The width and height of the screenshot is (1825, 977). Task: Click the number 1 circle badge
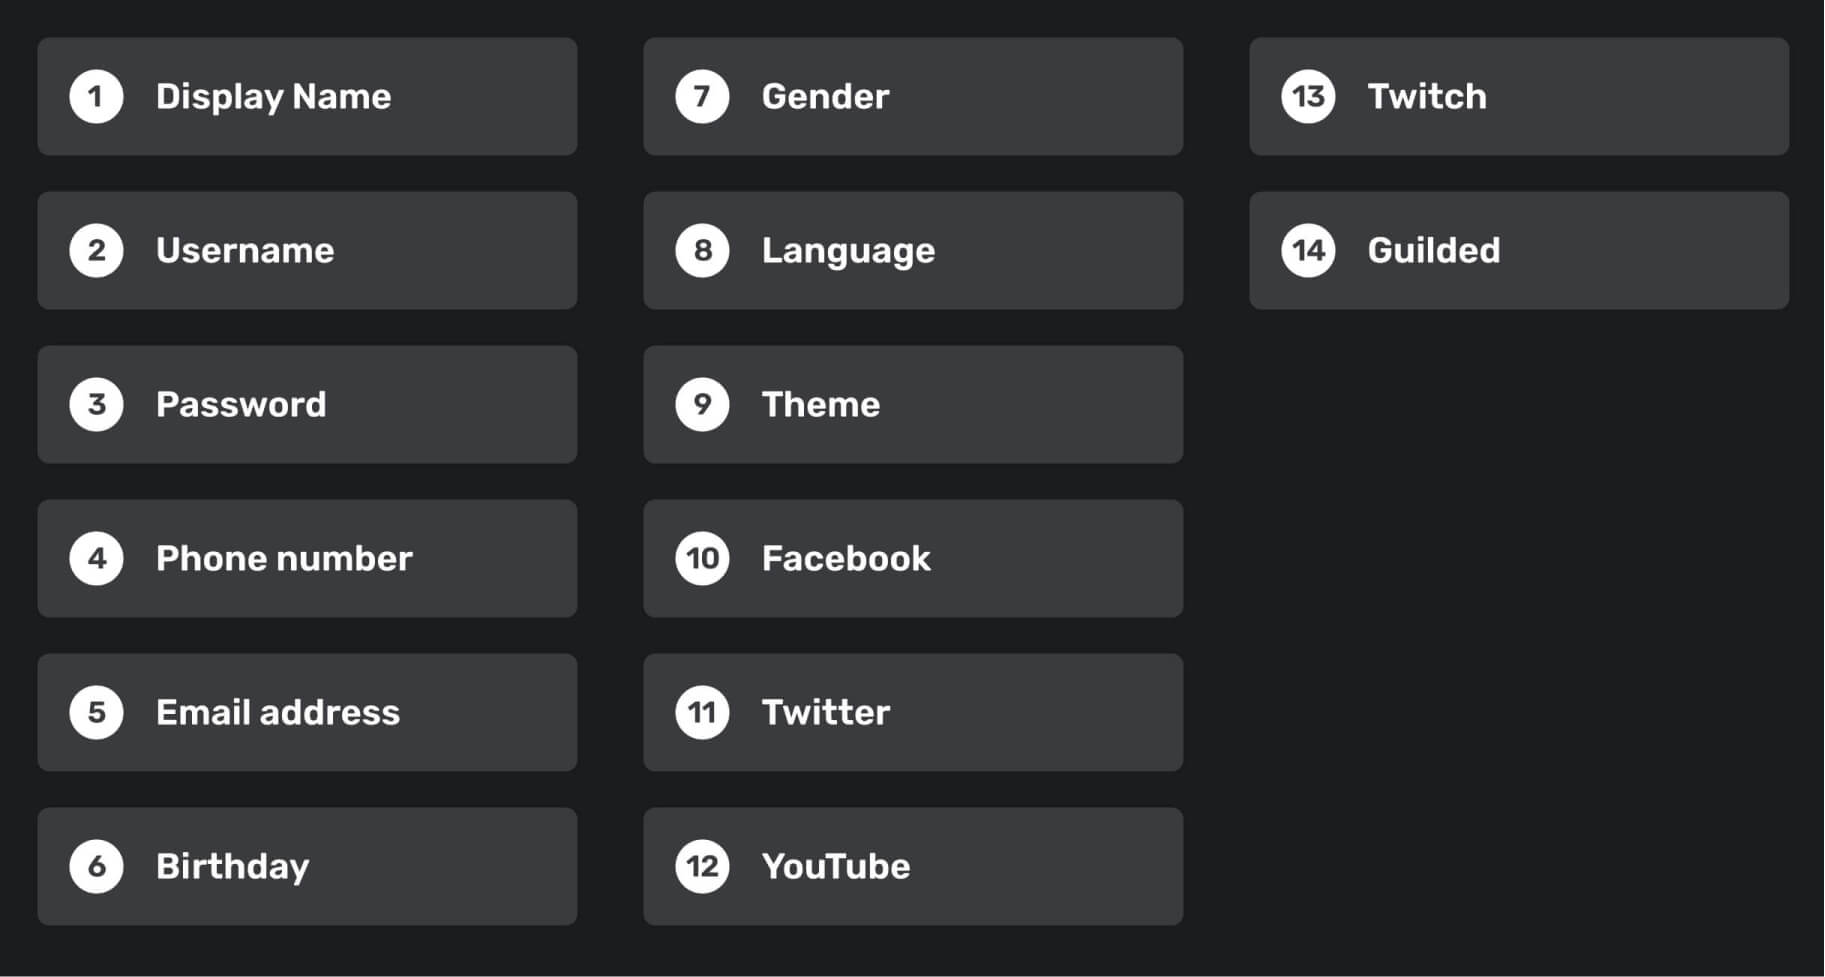tap(96, 97)
